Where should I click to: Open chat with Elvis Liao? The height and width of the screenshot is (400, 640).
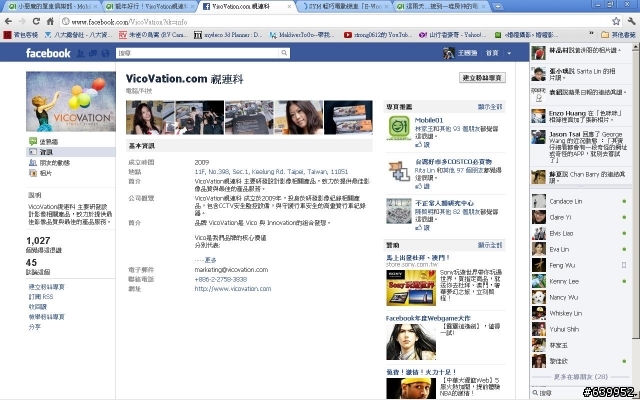pyautogui.click(x=580, y=233)
